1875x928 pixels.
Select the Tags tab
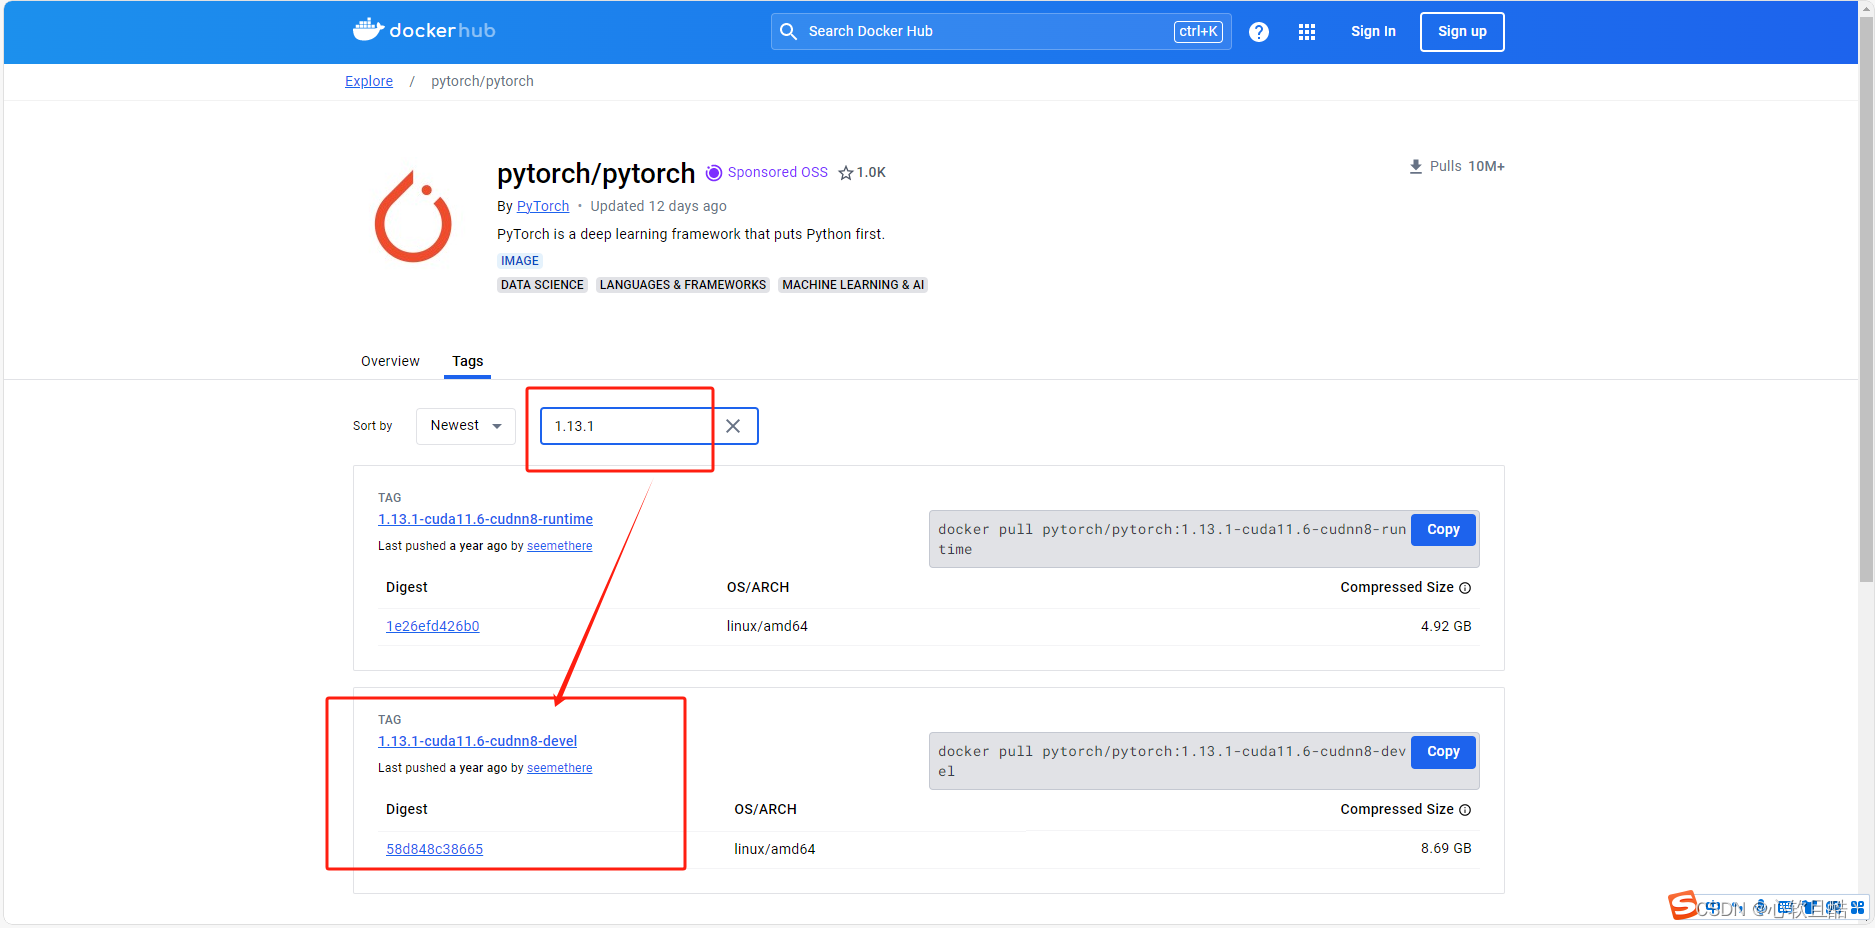pos(467,361)
